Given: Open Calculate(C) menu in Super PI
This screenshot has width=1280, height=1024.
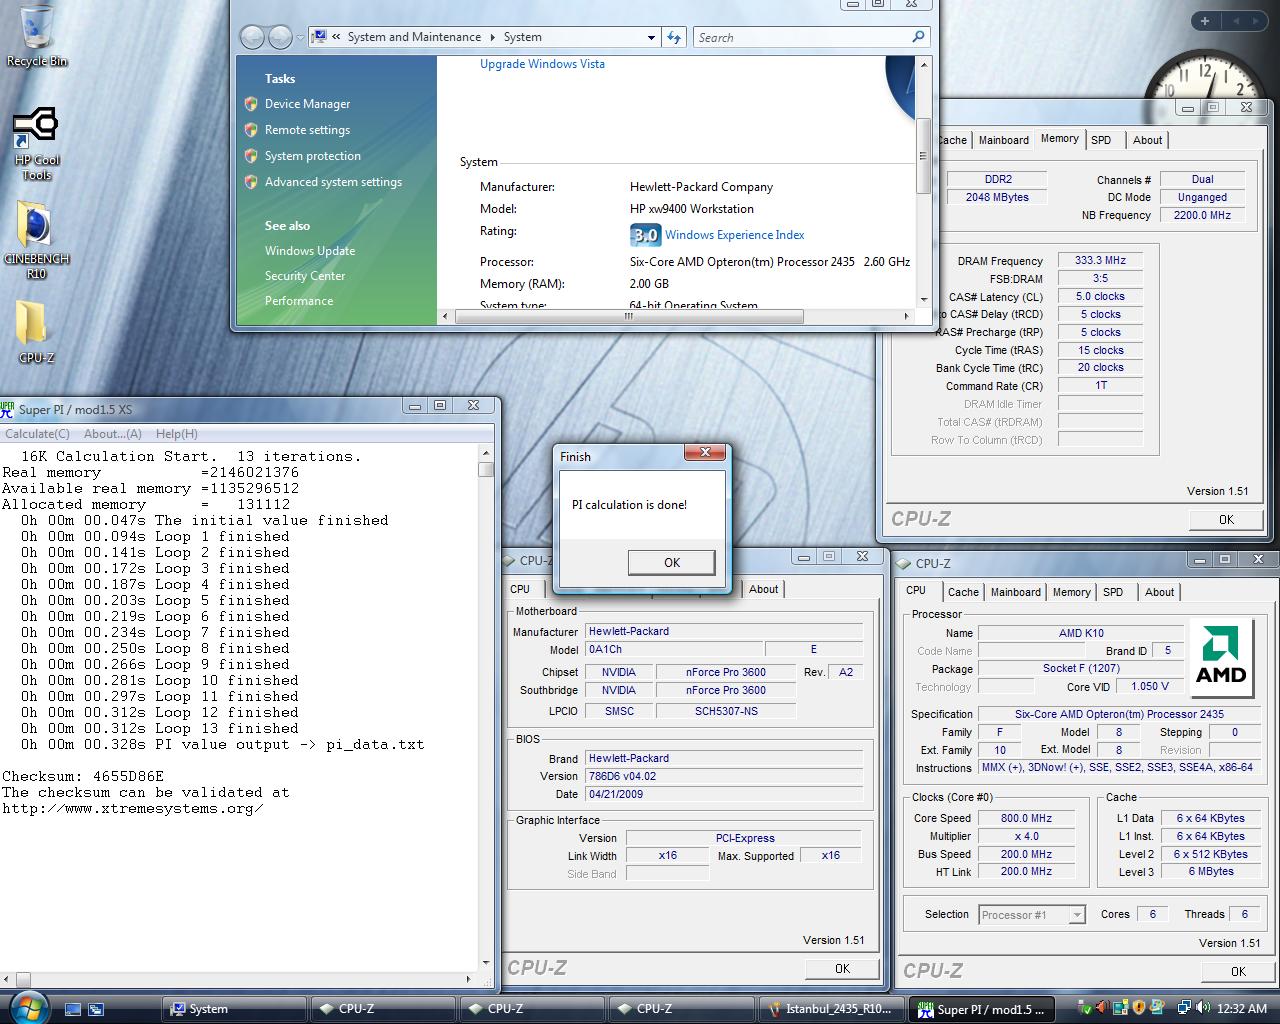Looking at the screenshot, I should tap(37, 434).
